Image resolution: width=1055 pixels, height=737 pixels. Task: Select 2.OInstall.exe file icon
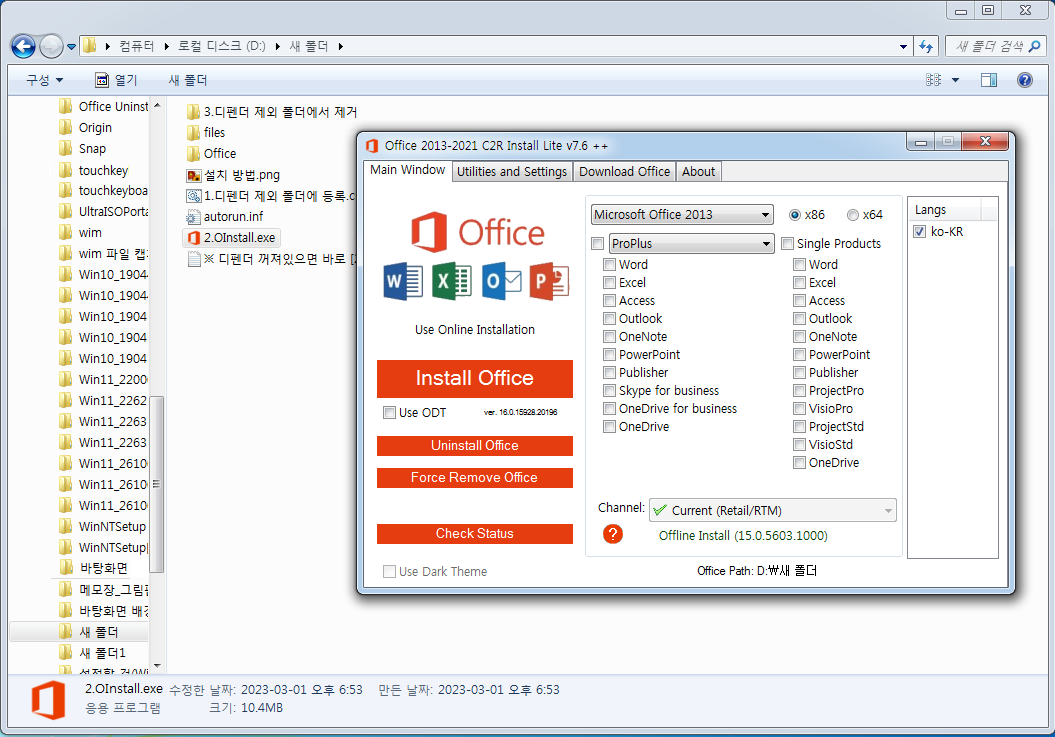point(194,238)
